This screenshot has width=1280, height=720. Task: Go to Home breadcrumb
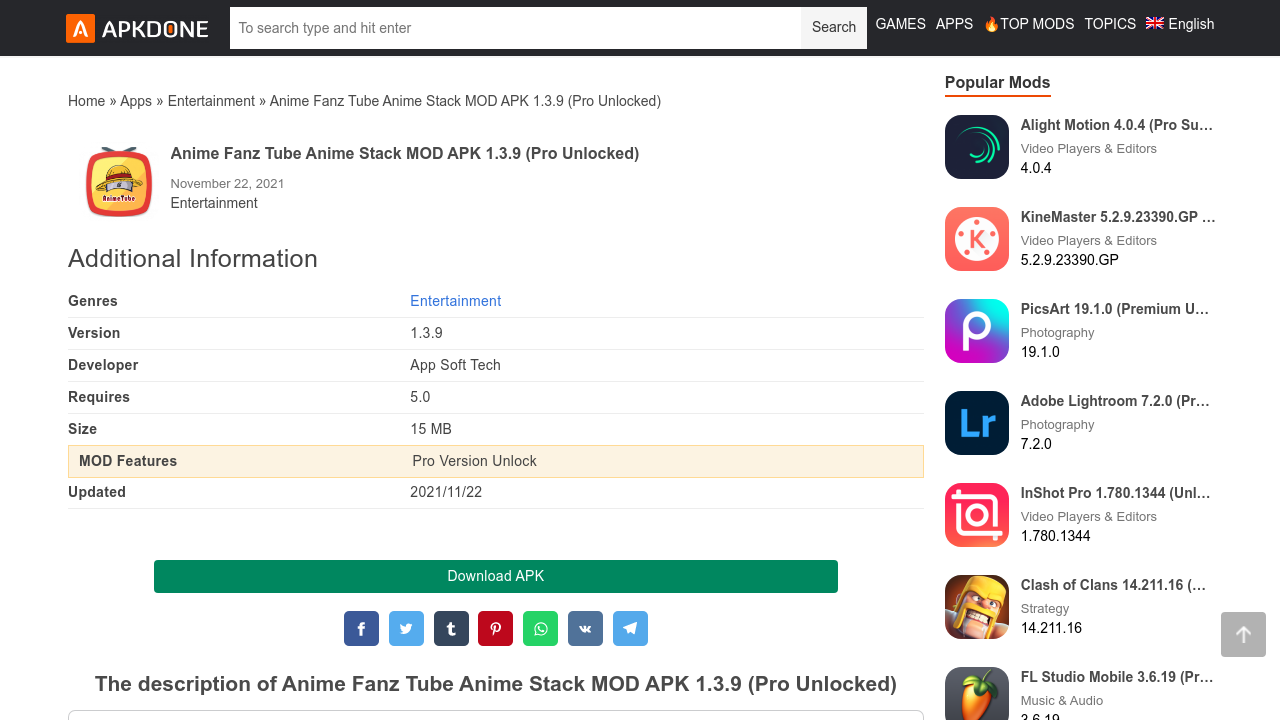(x=86, y=101)
